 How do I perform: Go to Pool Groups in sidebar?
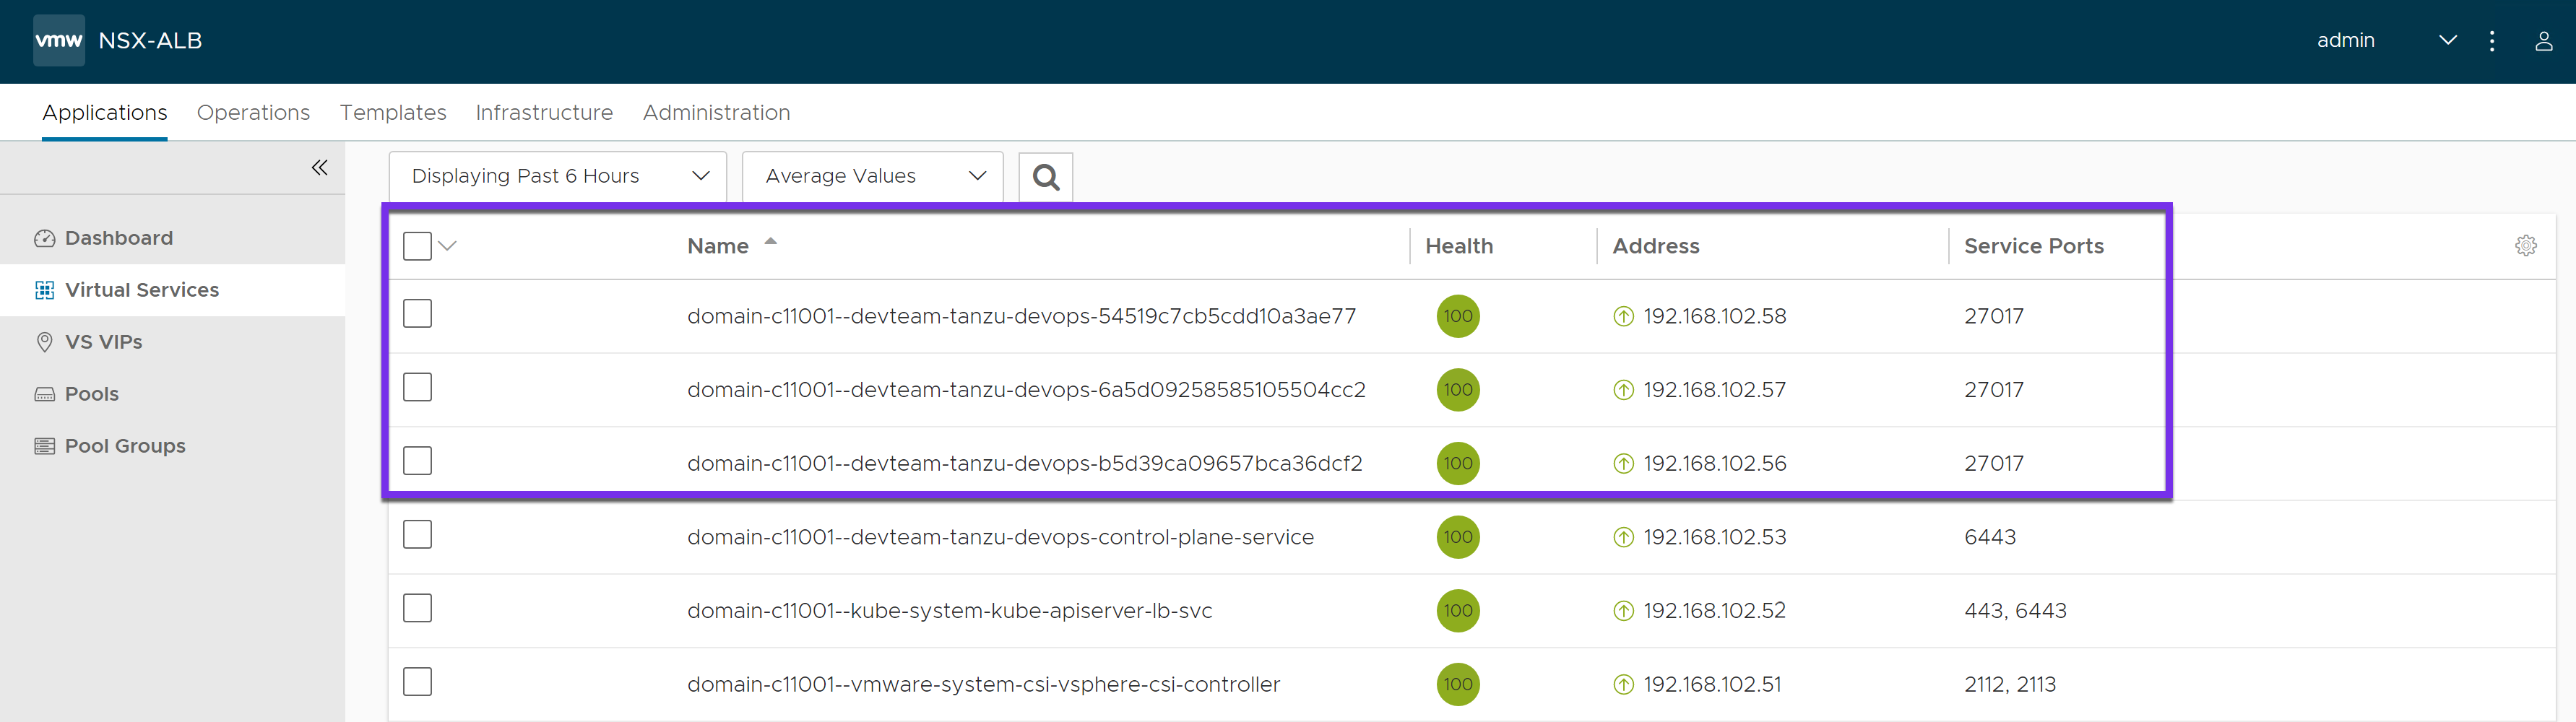coord(125,446)
